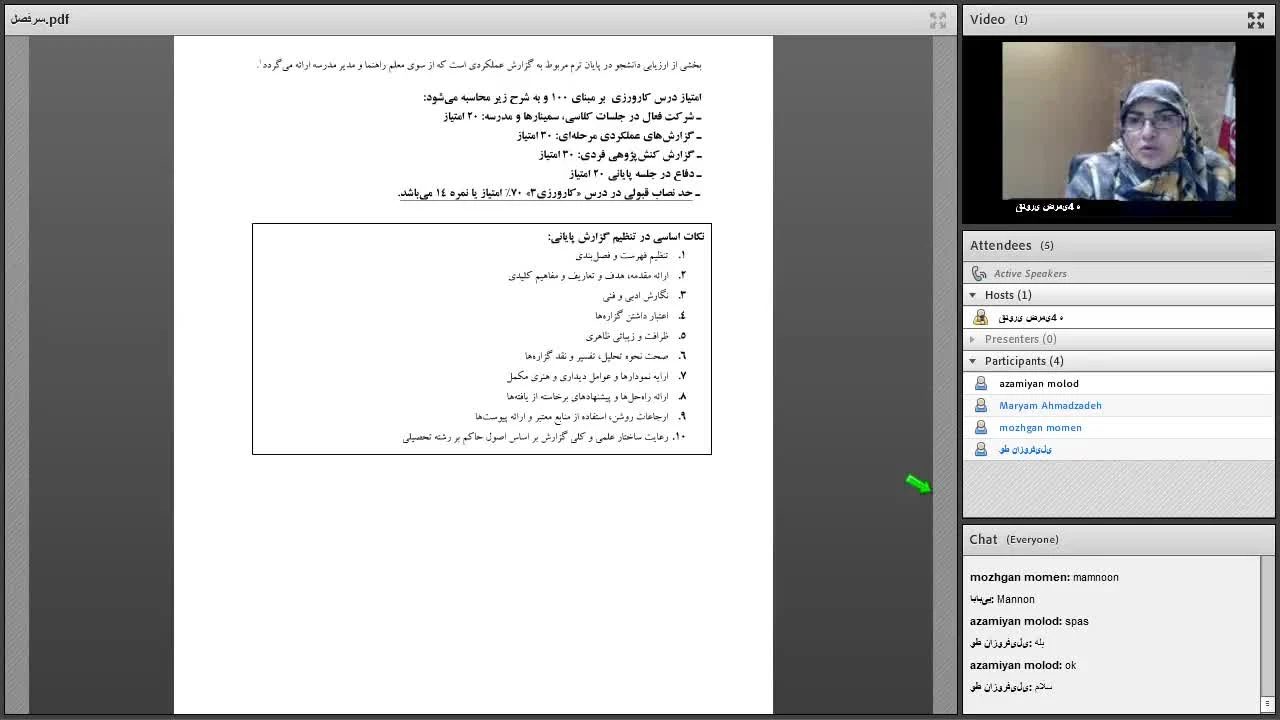Click the user icon beside Maryam Ahmadzadeh
Screen dimensions: 1280x720
pos(980,405)
